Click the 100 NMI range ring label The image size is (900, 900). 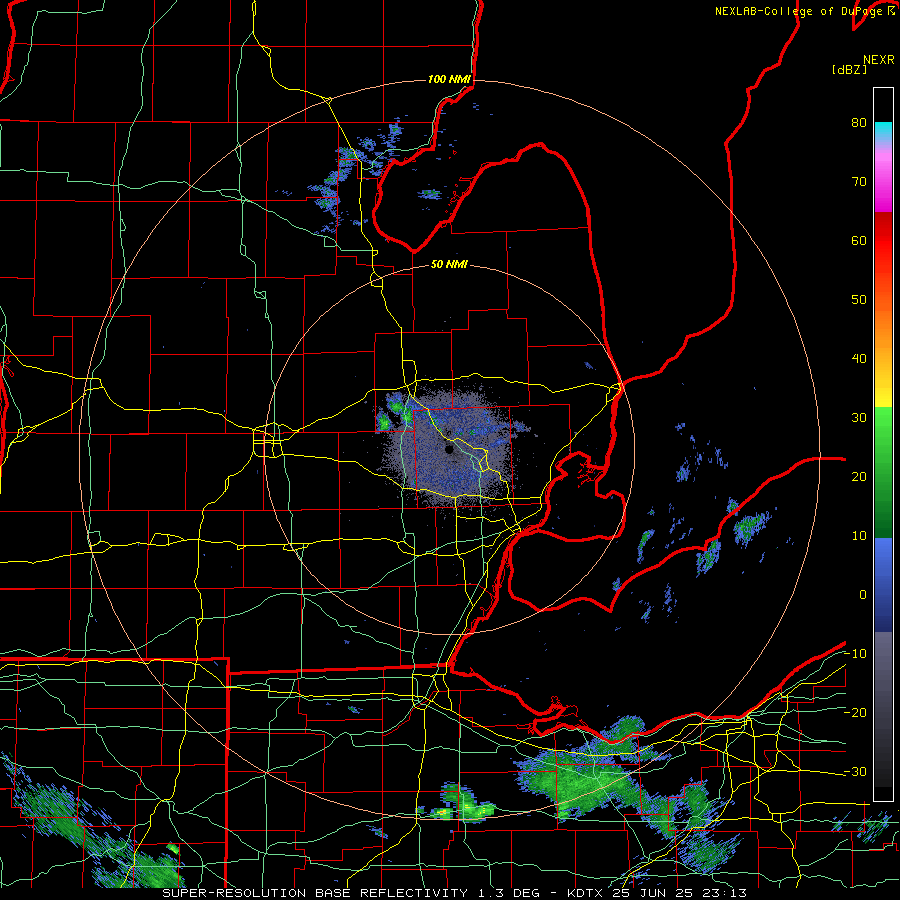(x=449, y=79)
